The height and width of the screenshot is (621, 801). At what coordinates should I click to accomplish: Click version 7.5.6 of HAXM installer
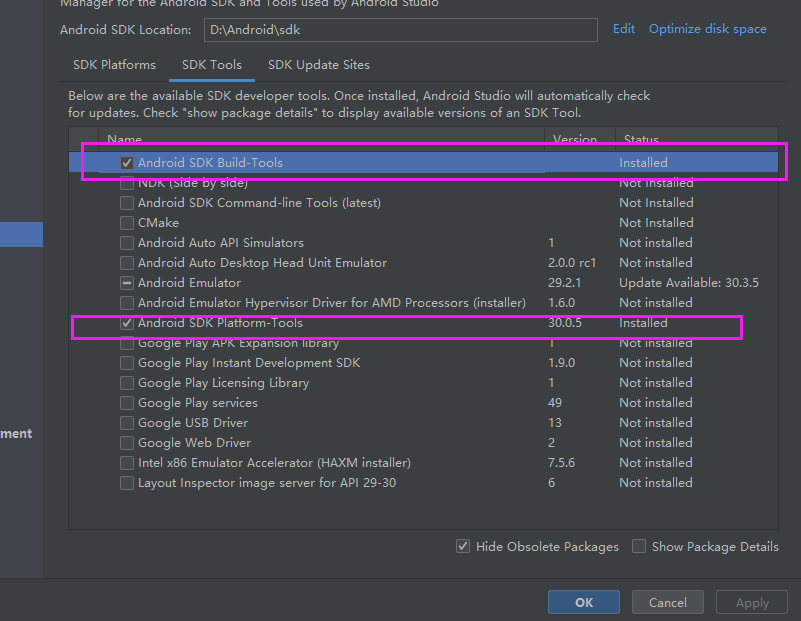point(561,463)
